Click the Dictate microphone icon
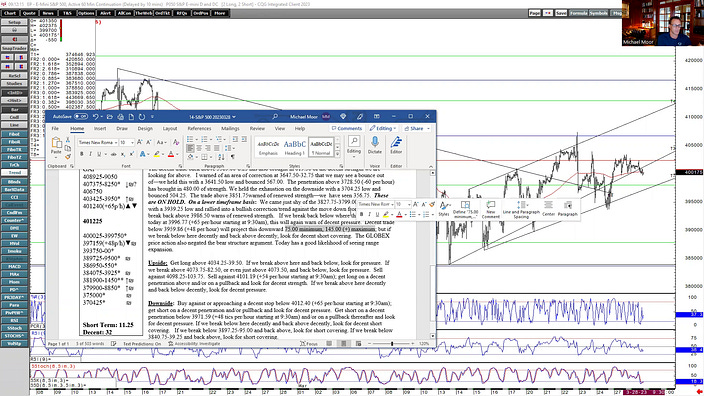The image size is (704, 396). coord(374,142)
